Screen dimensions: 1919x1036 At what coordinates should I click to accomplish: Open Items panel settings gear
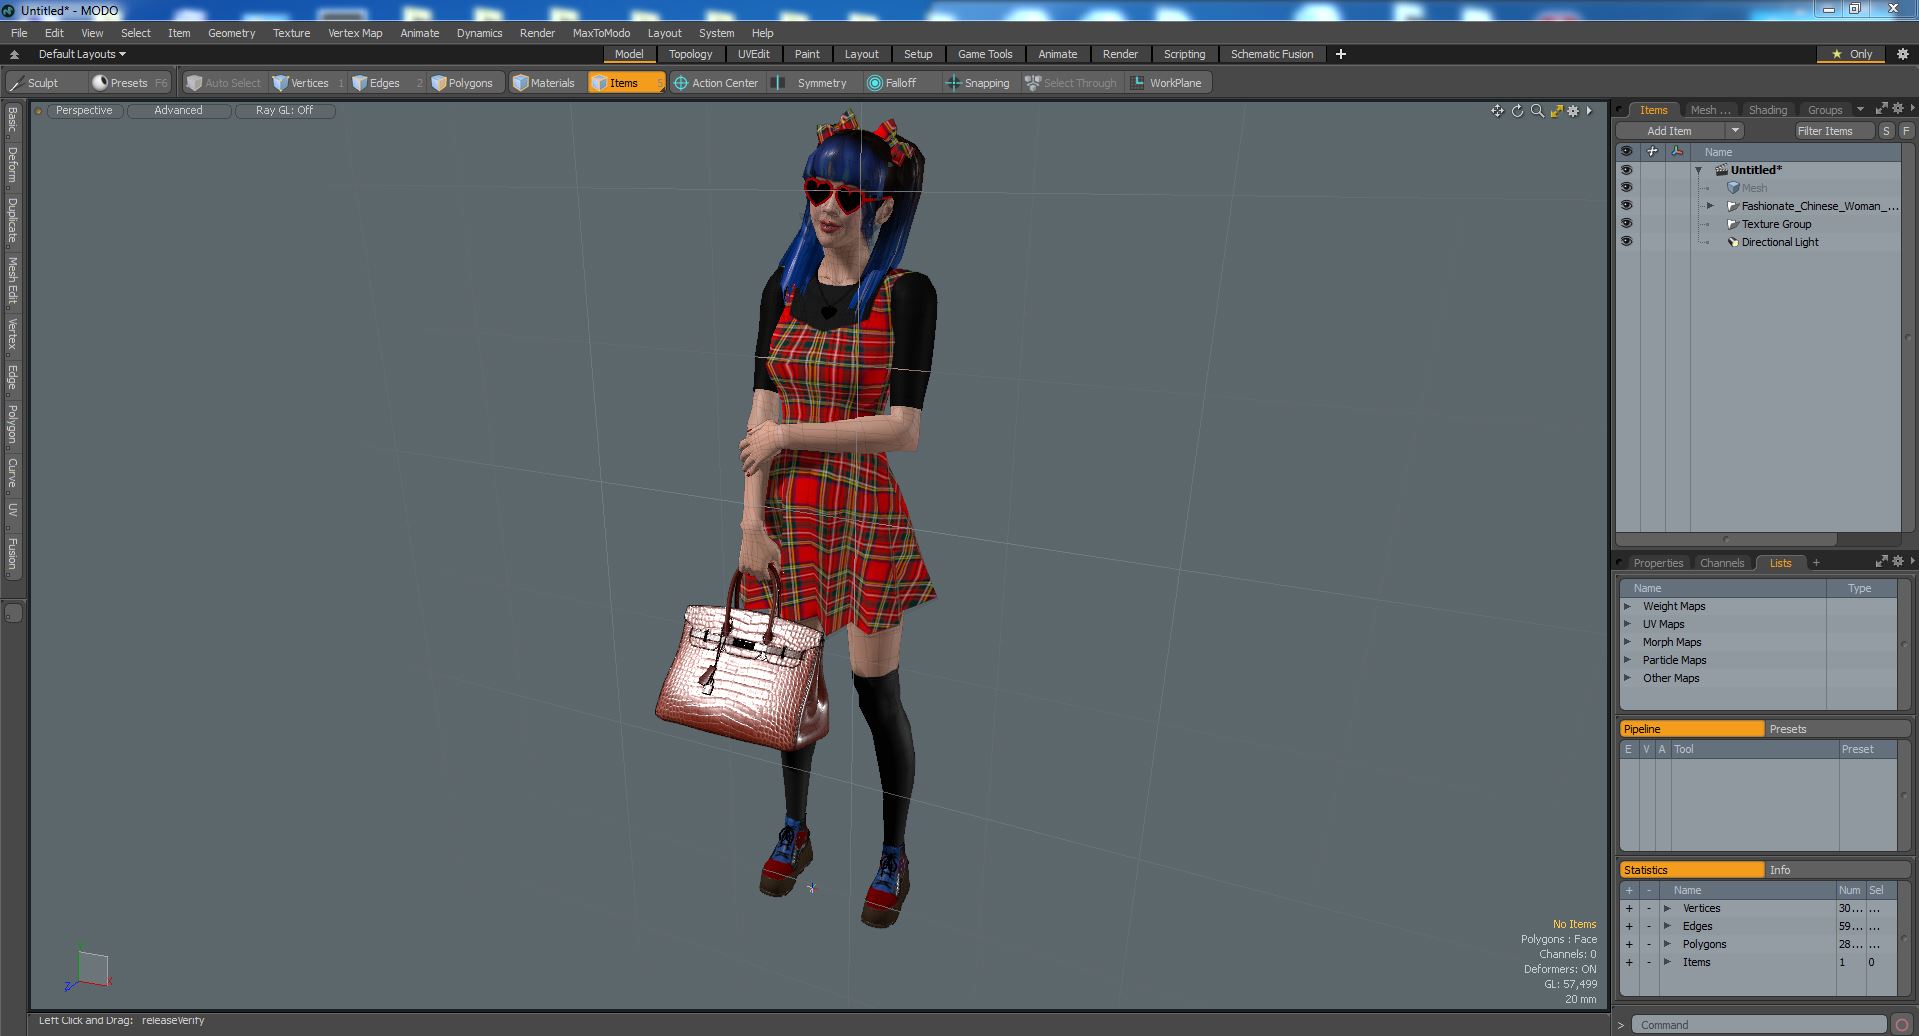pyautogui.click(x=1898, y=109)
